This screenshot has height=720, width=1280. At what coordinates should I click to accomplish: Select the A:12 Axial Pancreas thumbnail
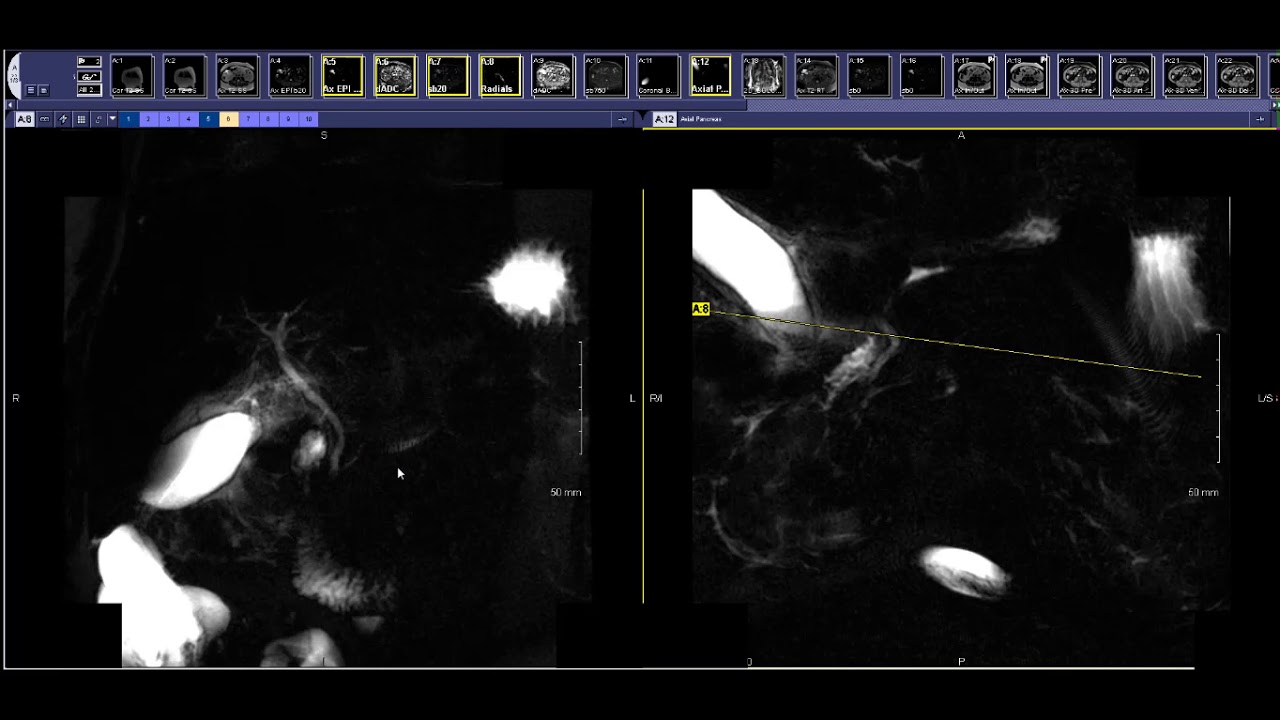(711, 76)
